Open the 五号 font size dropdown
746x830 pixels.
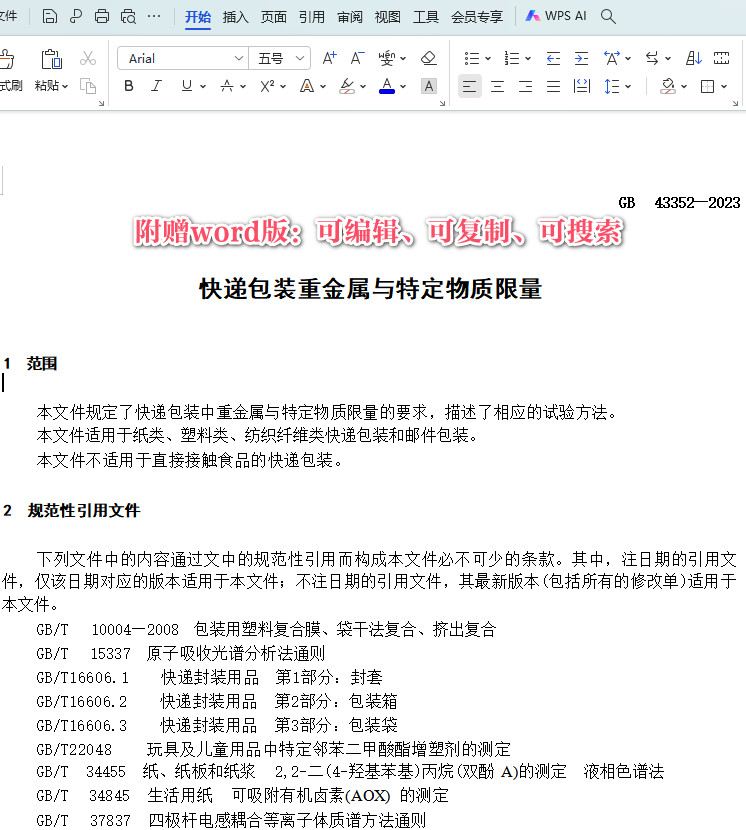click(x=300, y=58)
